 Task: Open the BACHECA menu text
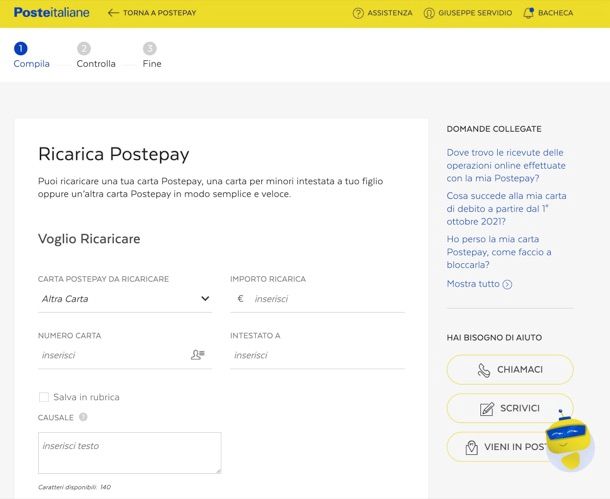pyautogui.click(x=555, y=13)
